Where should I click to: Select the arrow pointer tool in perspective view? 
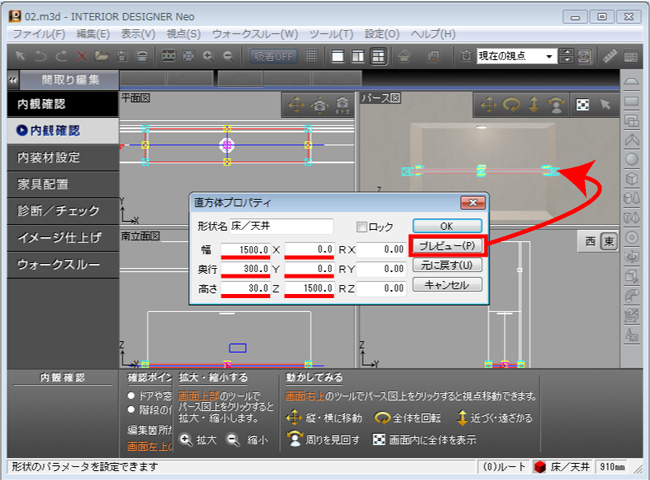point(604,104)
